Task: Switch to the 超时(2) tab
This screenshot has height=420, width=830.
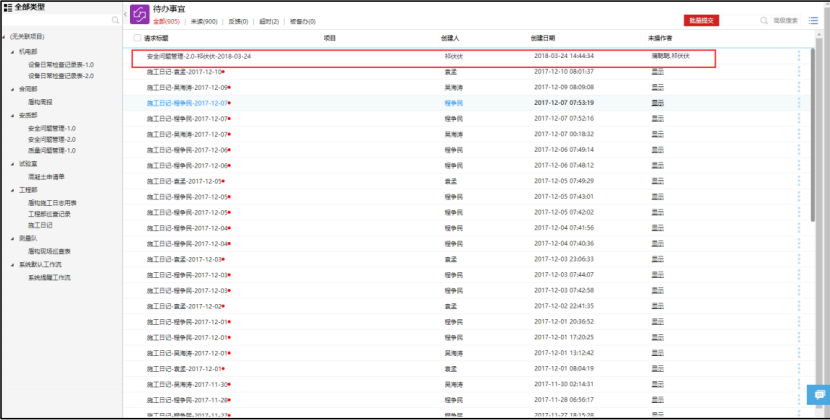Action: (269, 22)
